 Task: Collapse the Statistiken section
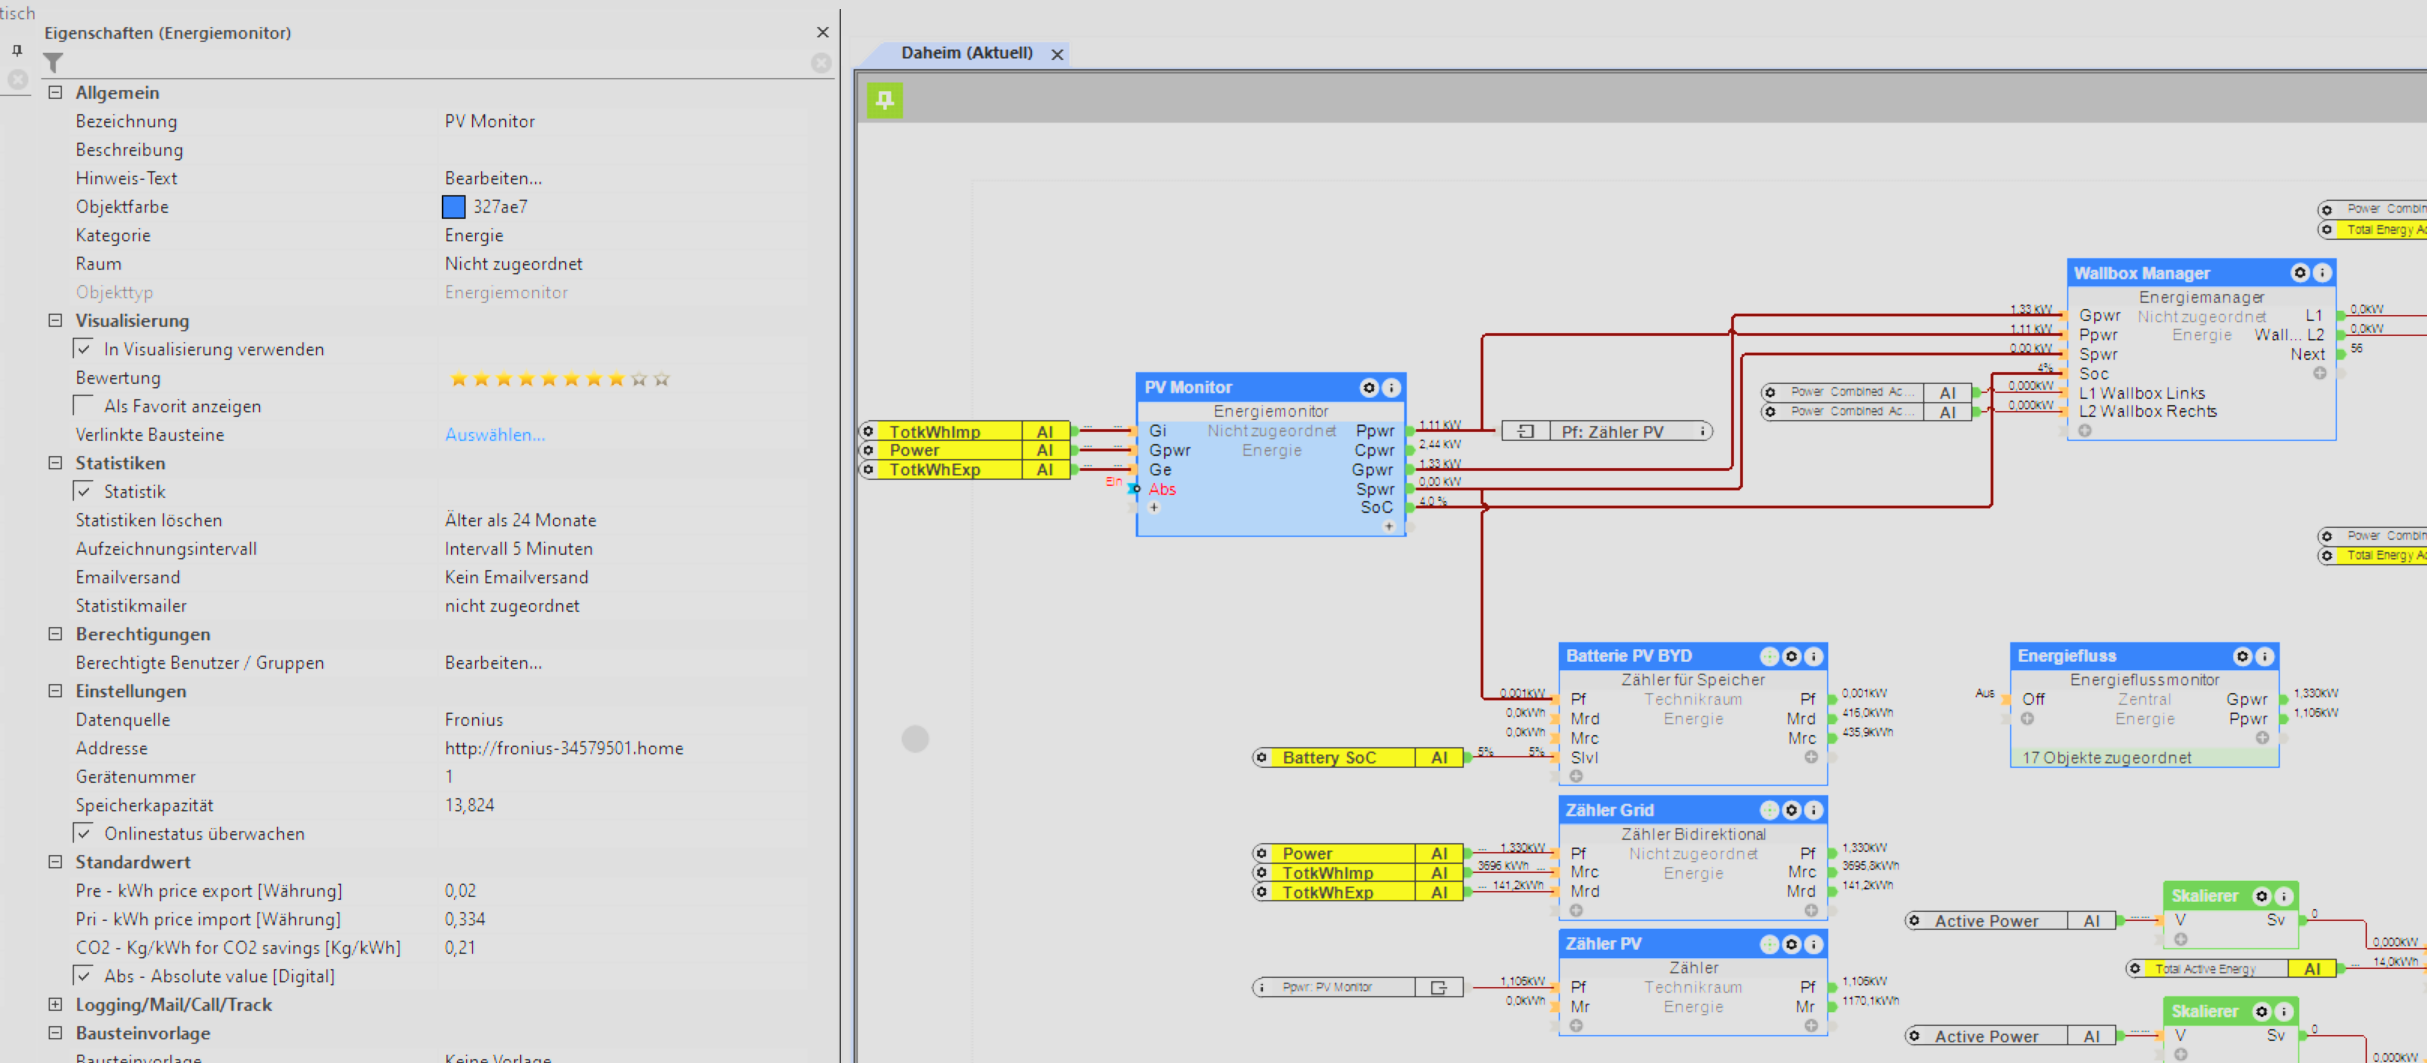tap(56, 463)
